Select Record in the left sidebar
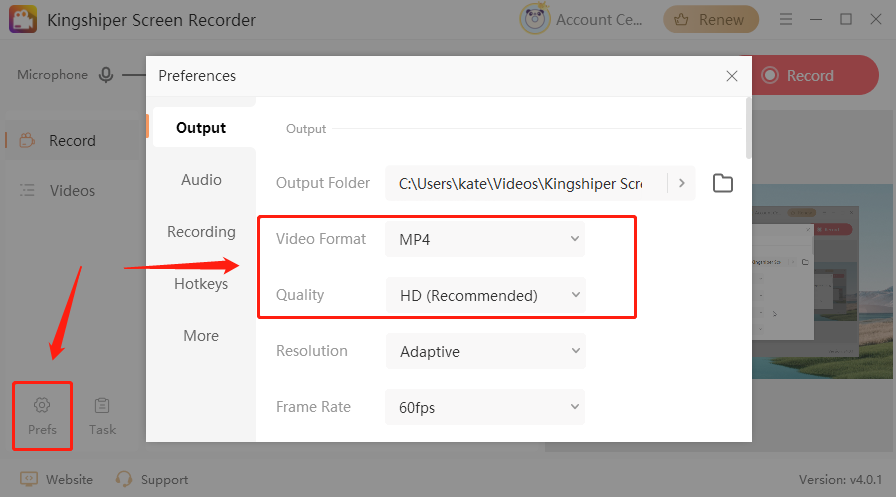This screenshot has width=896, height=497. [x=74, y=141]
